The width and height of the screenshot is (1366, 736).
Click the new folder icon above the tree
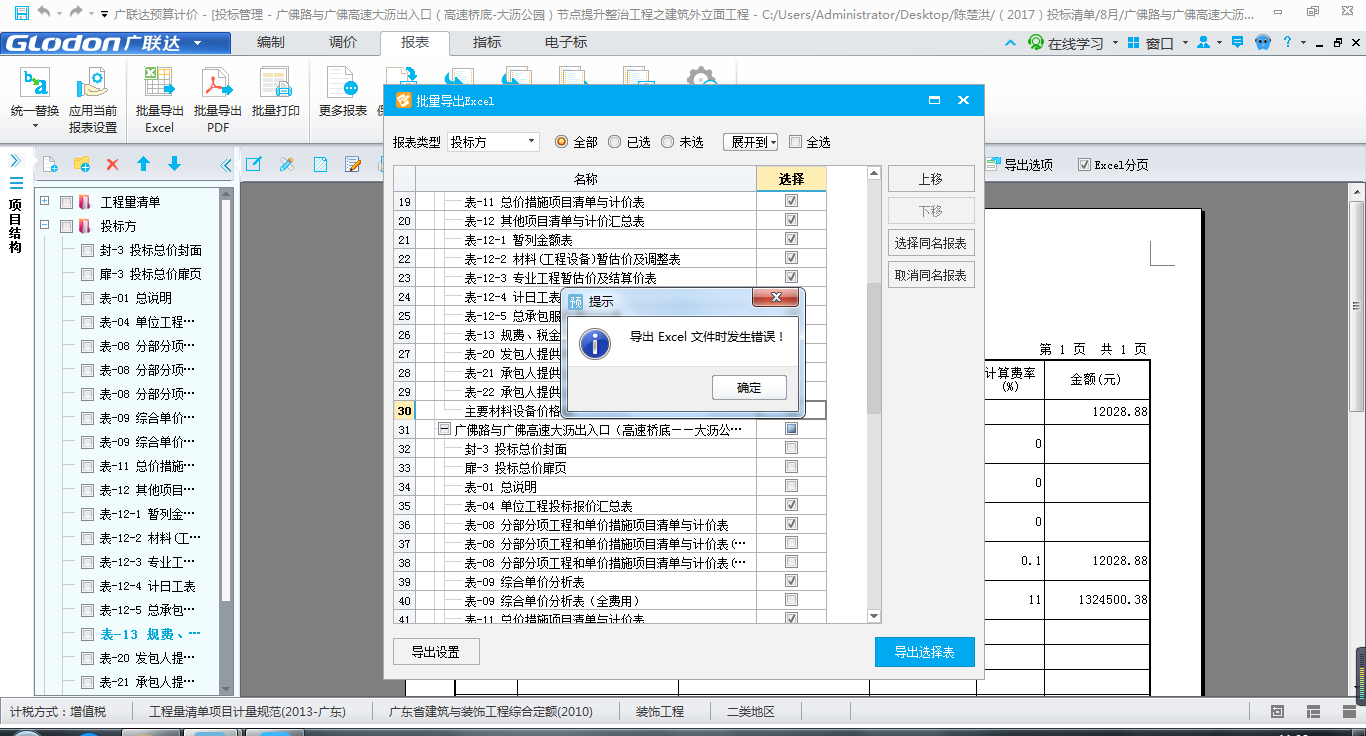tap(81, 165)
